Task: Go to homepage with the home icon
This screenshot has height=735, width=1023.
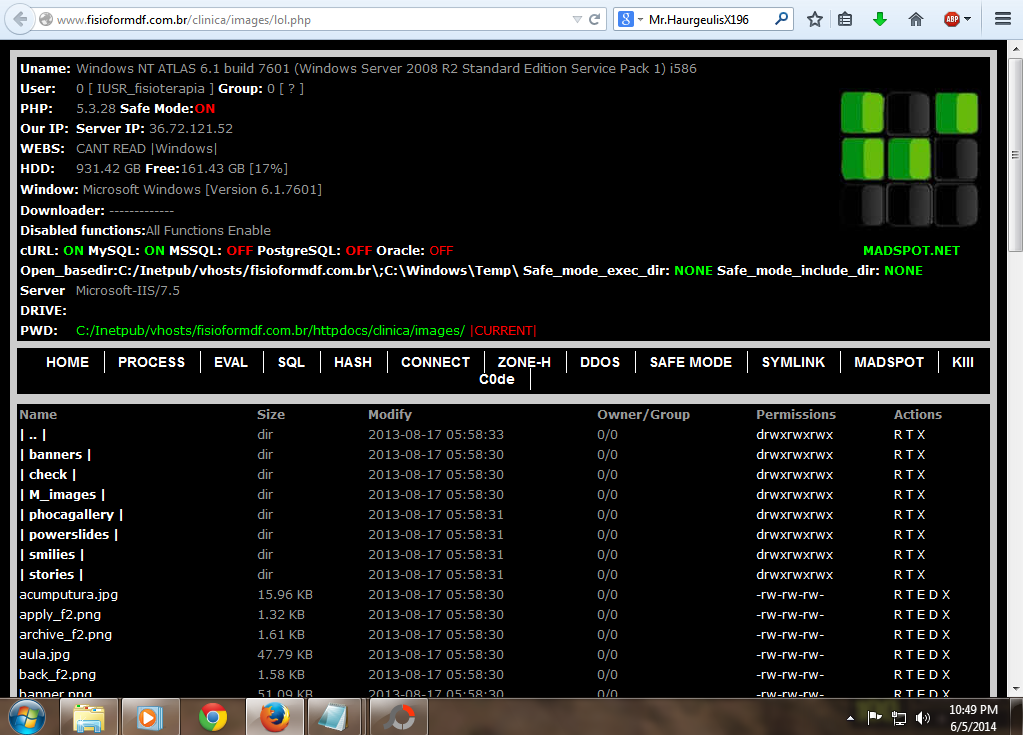Action: pos(915,18)
